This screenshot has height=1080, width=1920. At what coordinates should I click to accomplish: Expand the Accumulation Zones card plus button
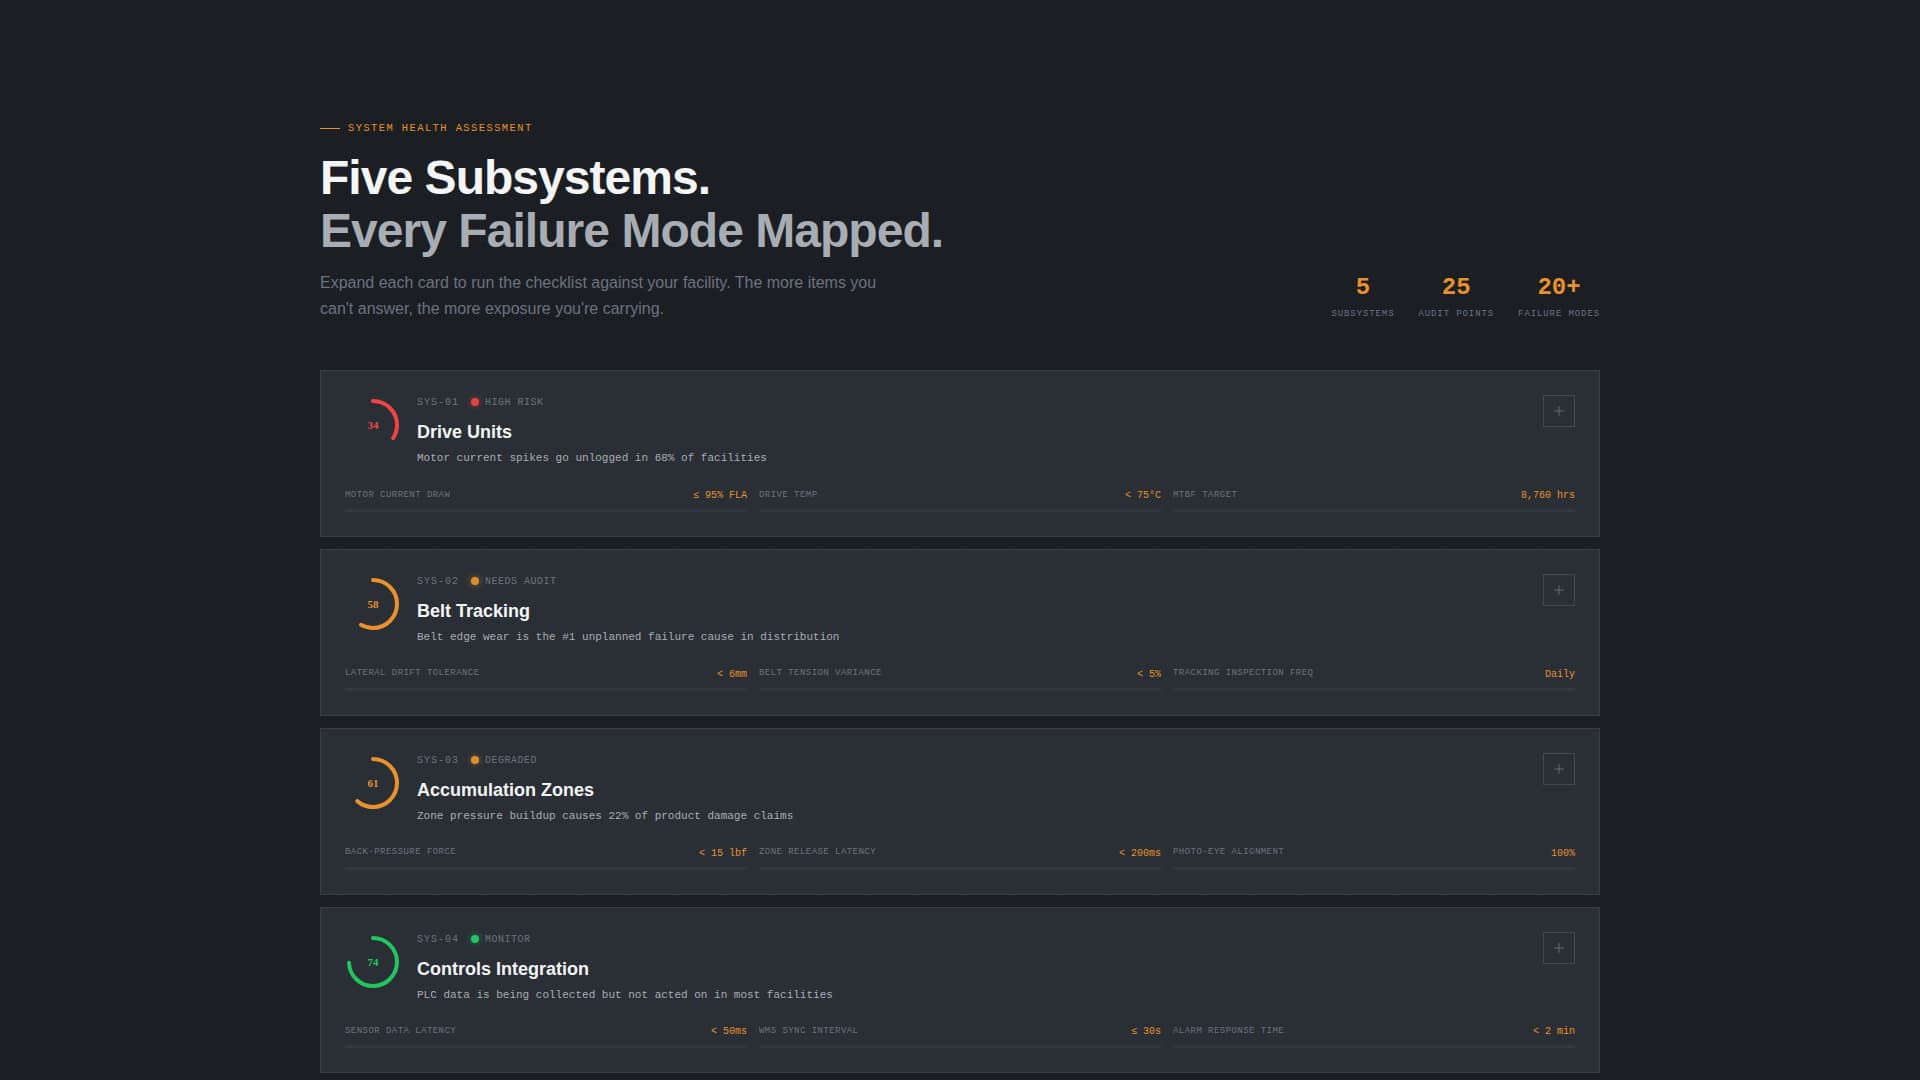(1558, 769)
